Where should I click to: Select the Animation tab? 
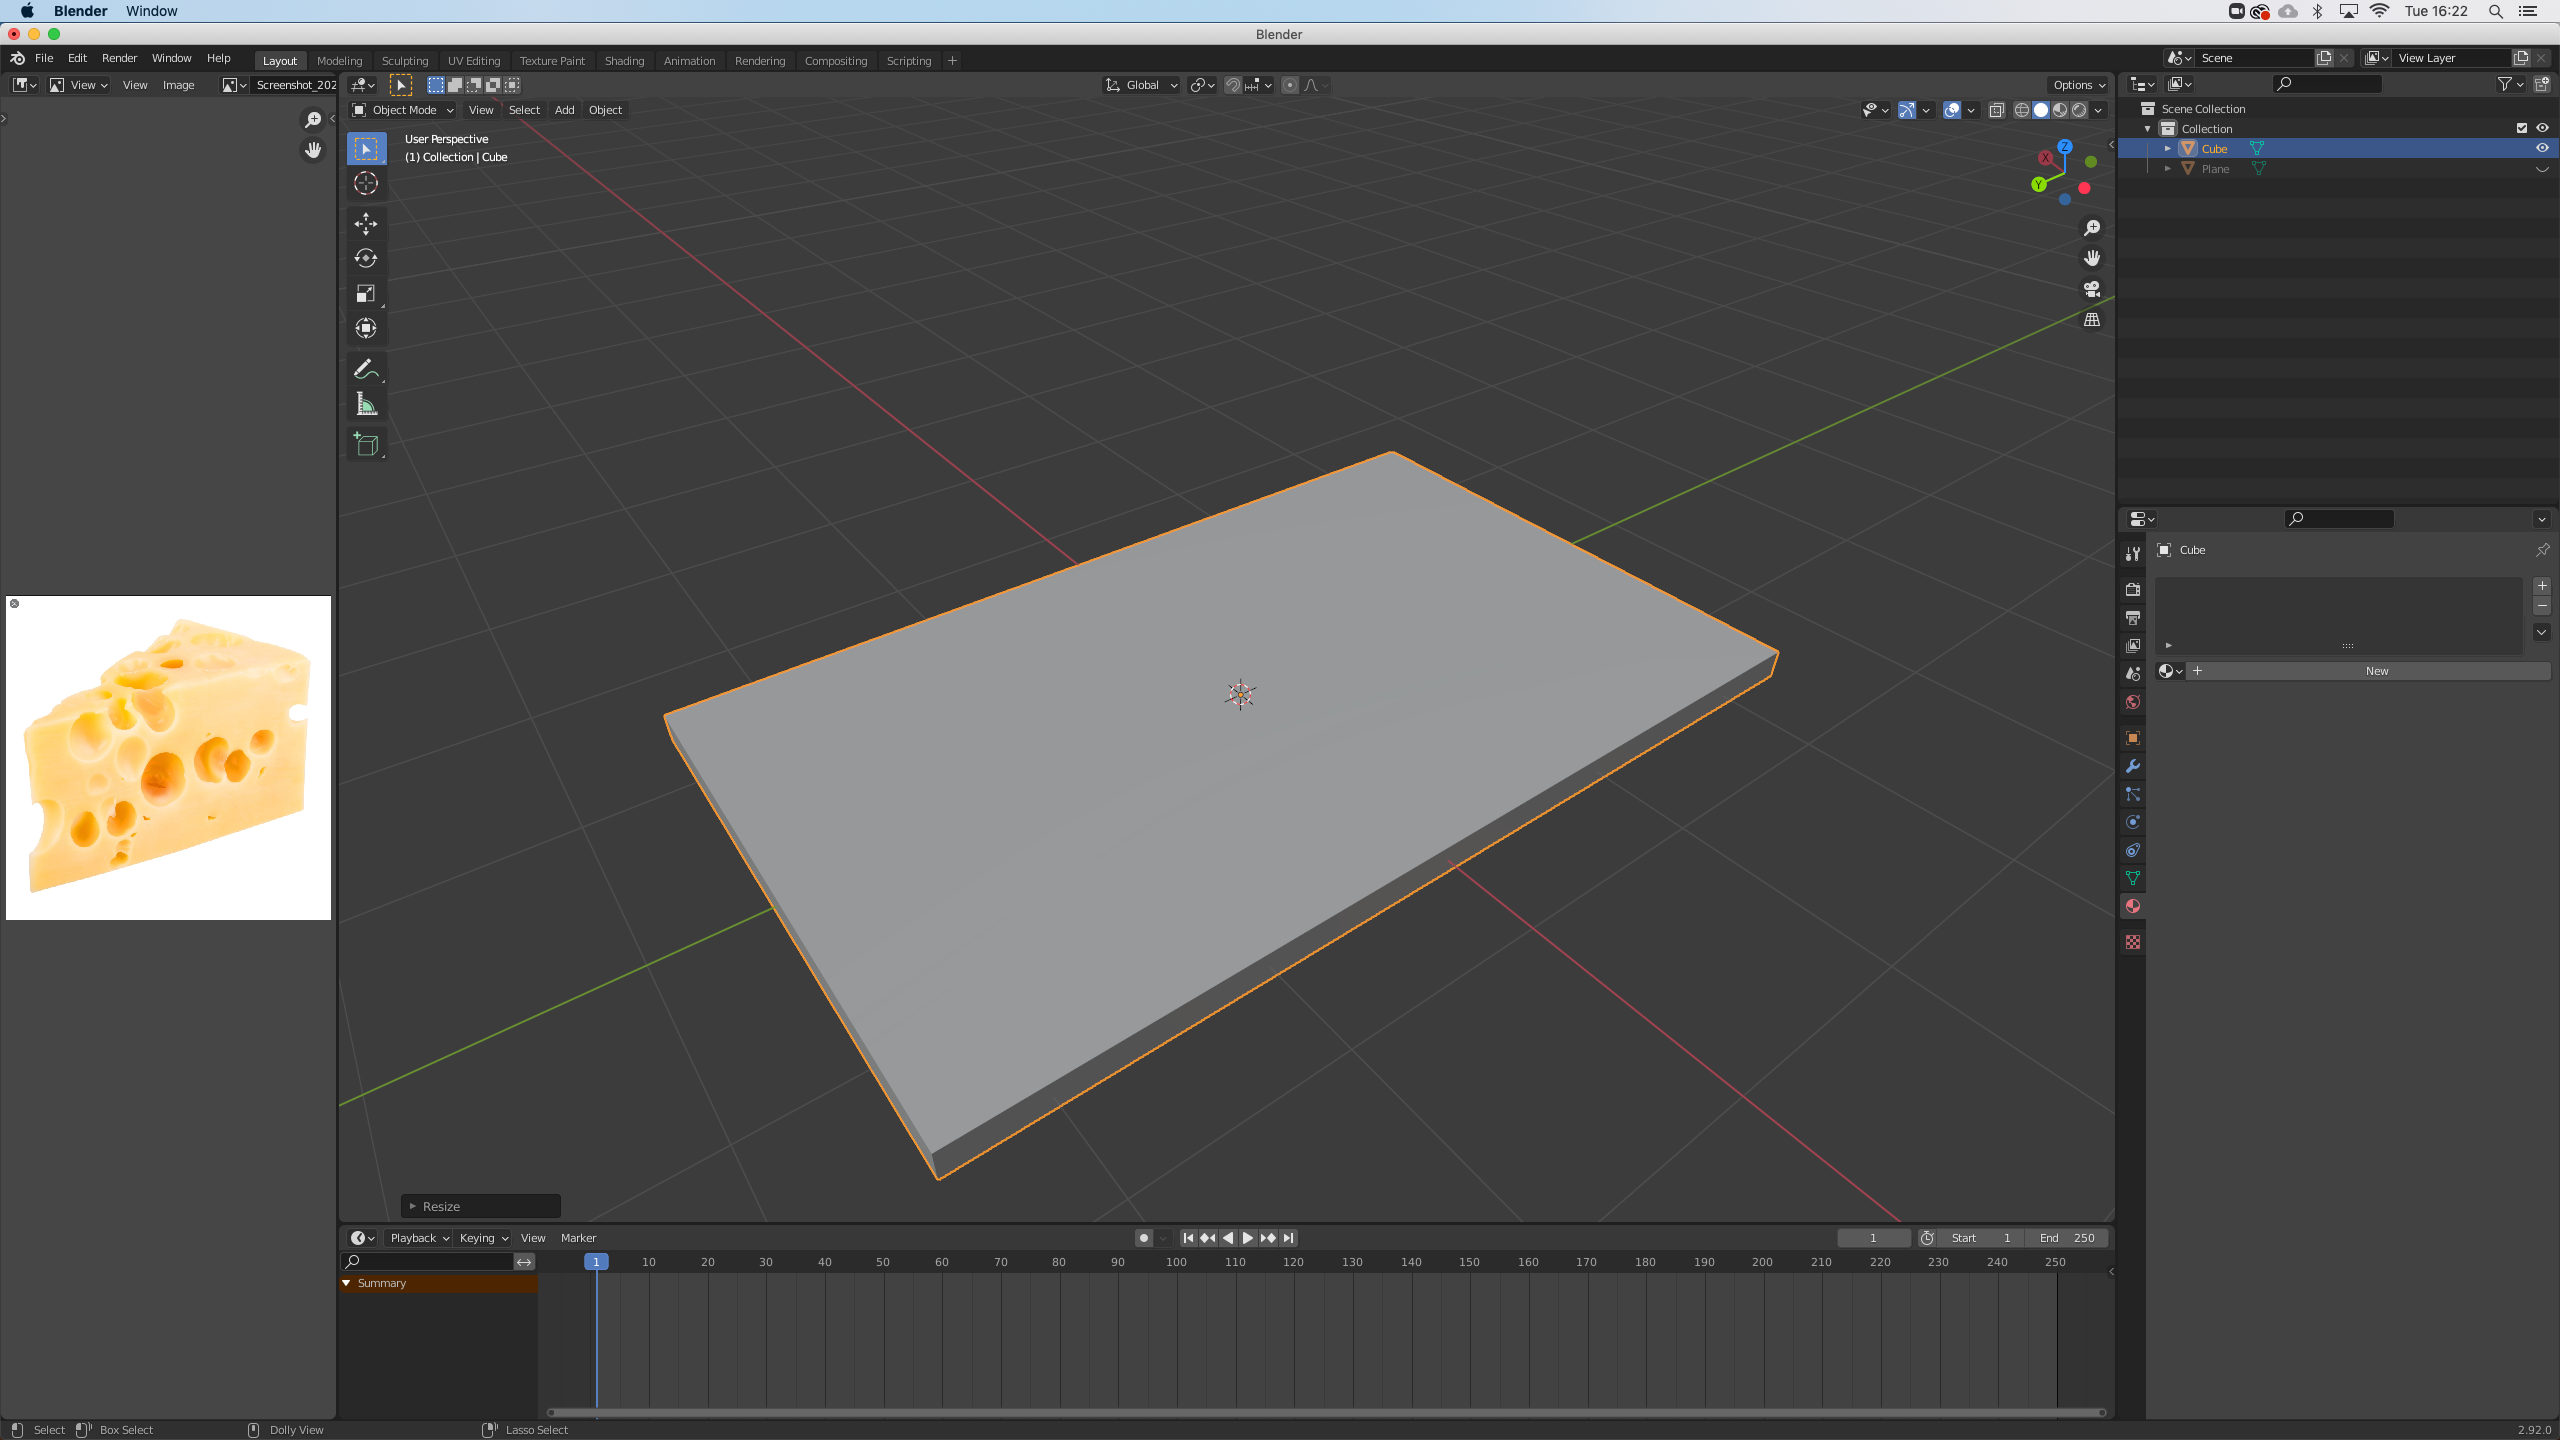689,58
